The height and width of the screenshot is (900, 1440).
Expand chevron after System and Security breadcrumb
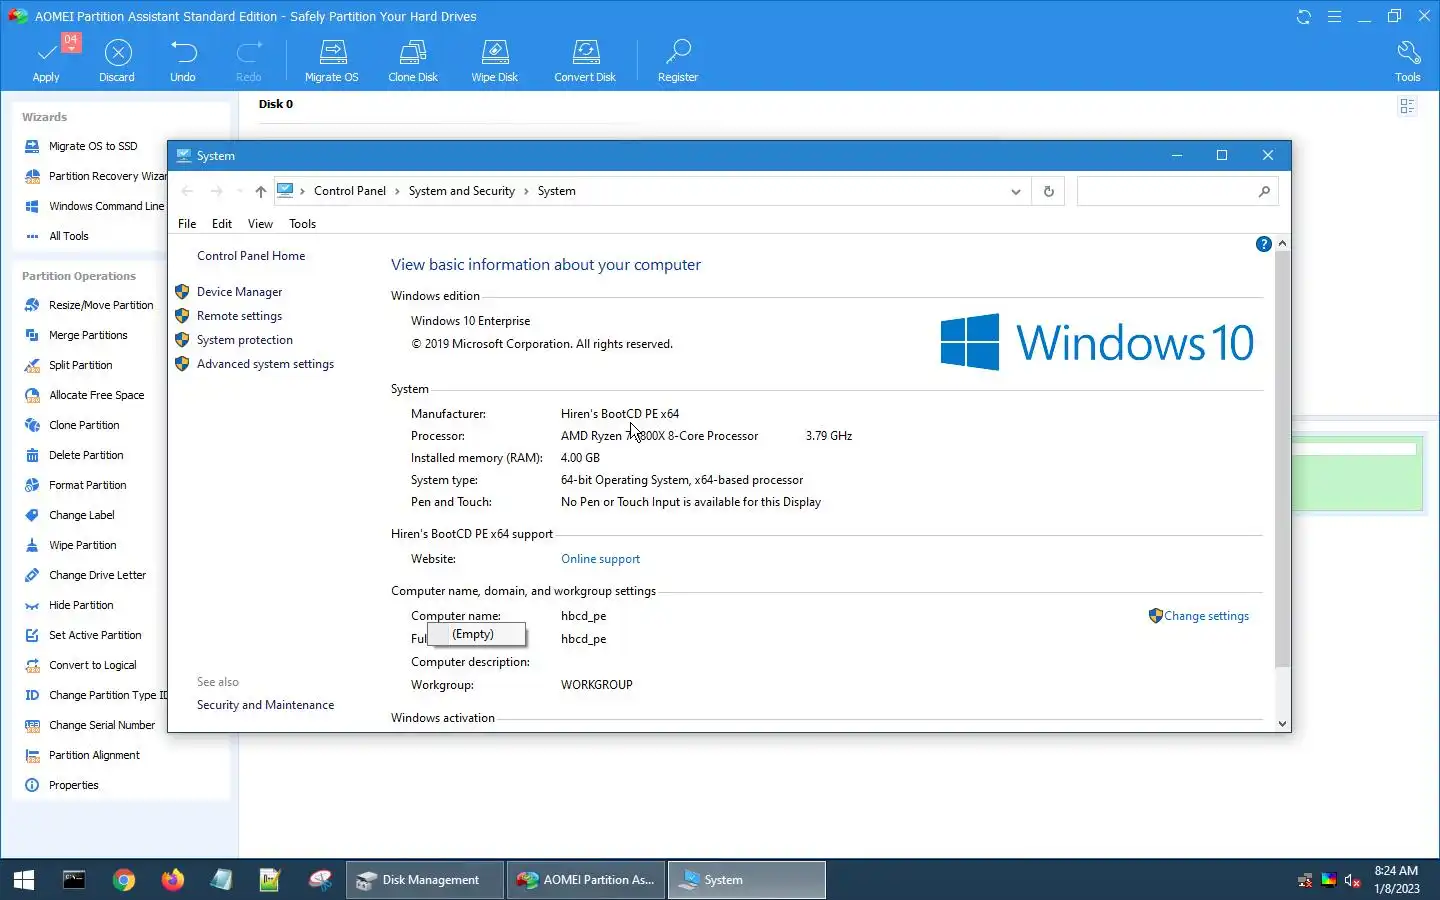[x=526, y=191]
